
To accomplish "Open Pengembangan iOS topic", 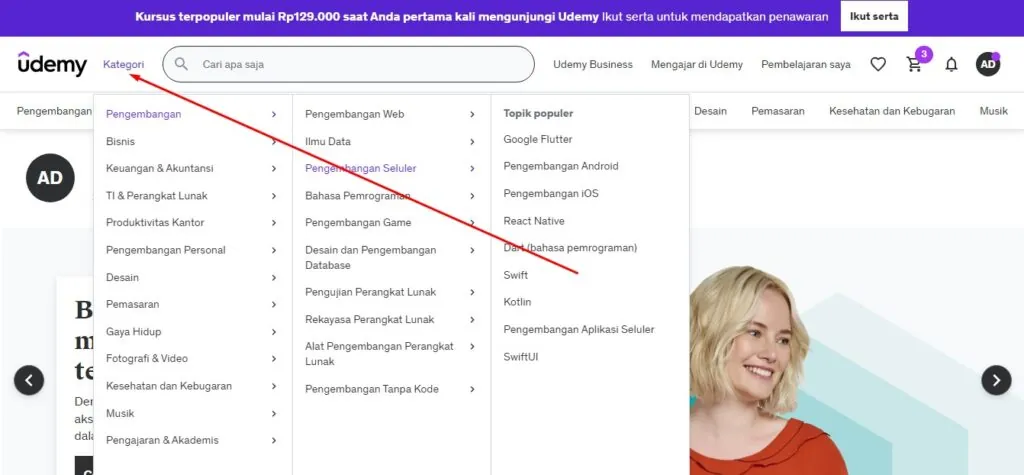I will pos(551,193).
